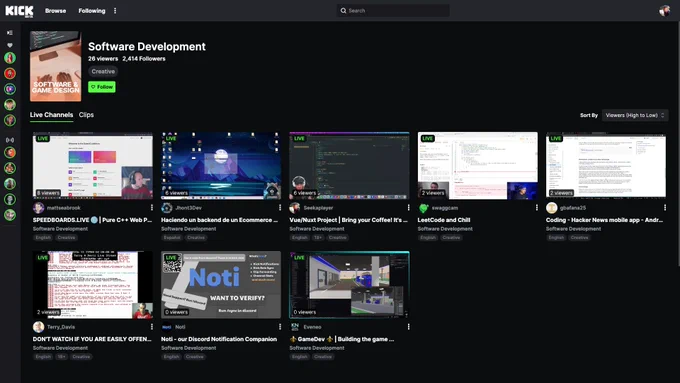The height and width of the screenshot is (383, 680).
Task: Click the heart icon in the sidebar
Action: (x=10, y=45)
